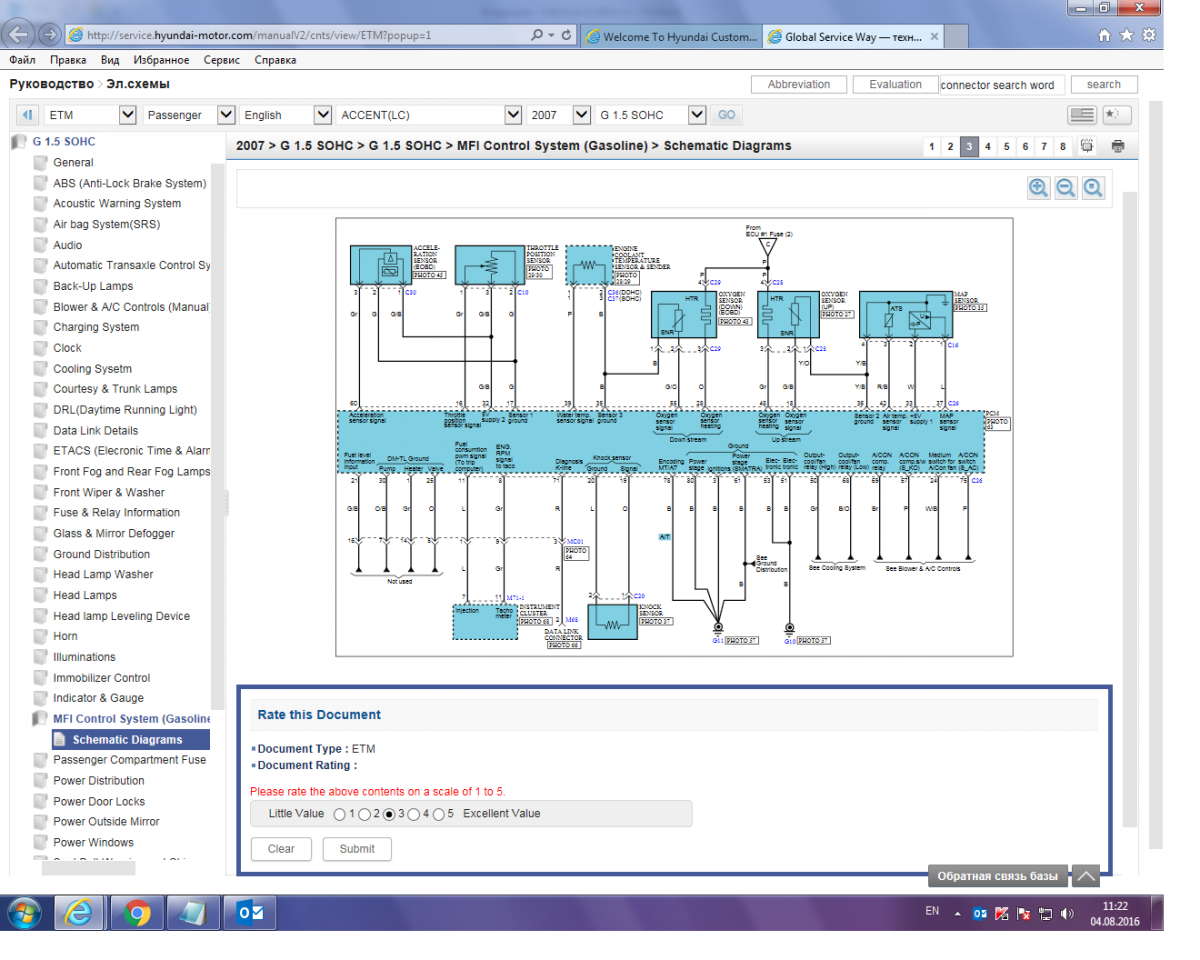Image resolution: width=1200 pixels, height=960 pixels.
Task: Open the Файл menu
Action: [22, 60]
